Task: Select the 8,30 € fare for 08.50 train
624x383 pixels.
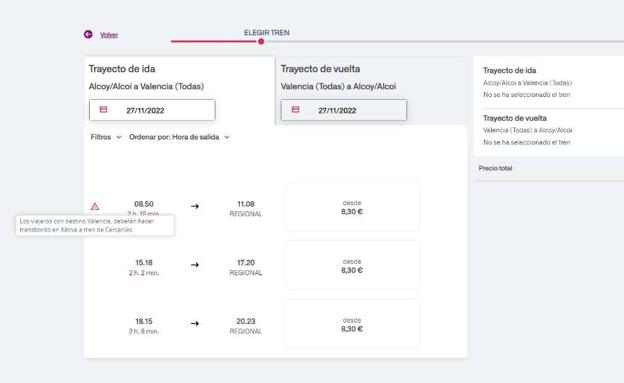Action: pyautogui.click(x=352, y=207)
